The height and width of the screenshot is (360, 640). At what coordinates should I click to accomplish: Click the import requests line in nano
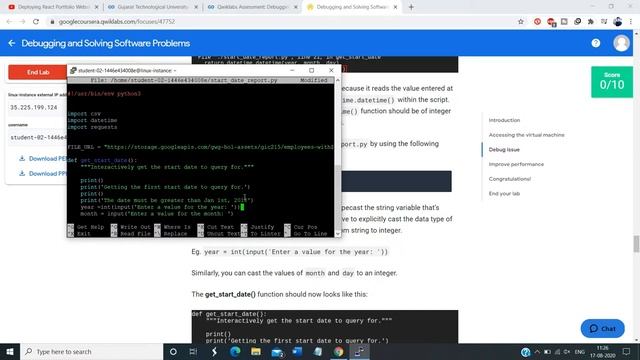pos(92,127)
